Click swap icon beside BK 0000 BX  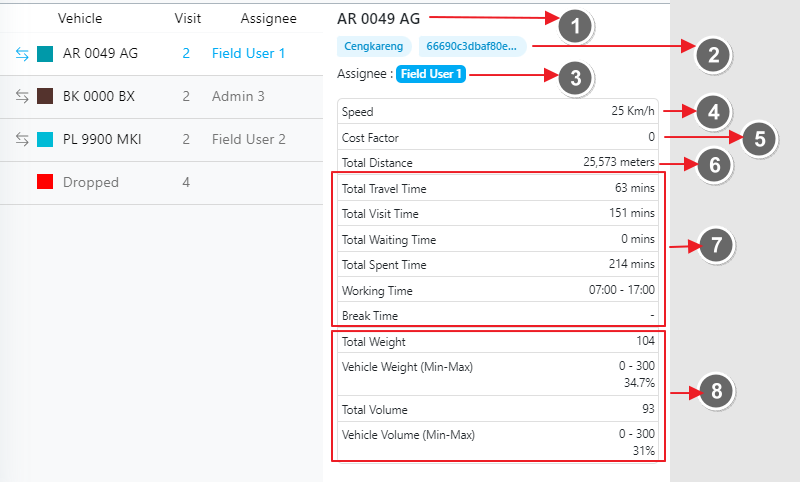tap(22, 97)
